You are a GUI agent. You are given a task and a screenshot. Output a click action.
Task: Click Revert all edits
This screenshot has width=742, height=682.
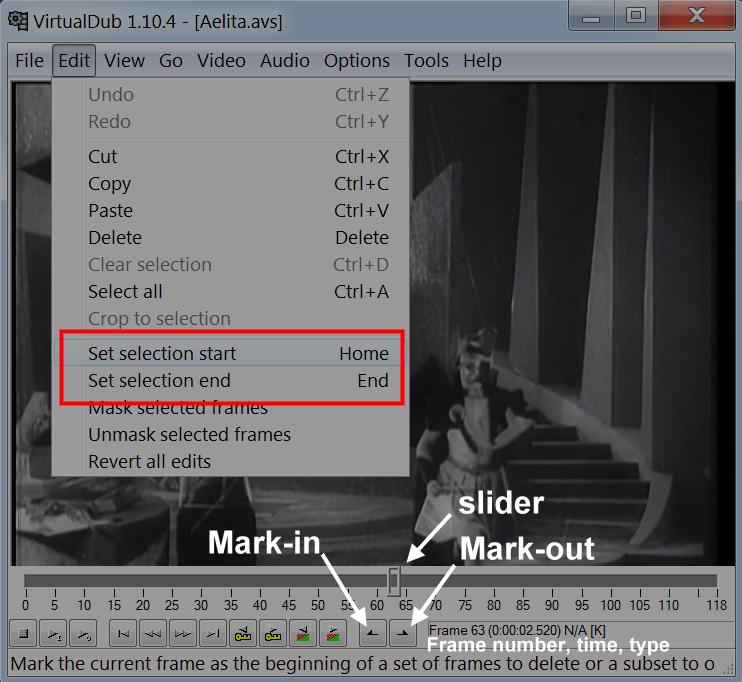coord(231,461)
